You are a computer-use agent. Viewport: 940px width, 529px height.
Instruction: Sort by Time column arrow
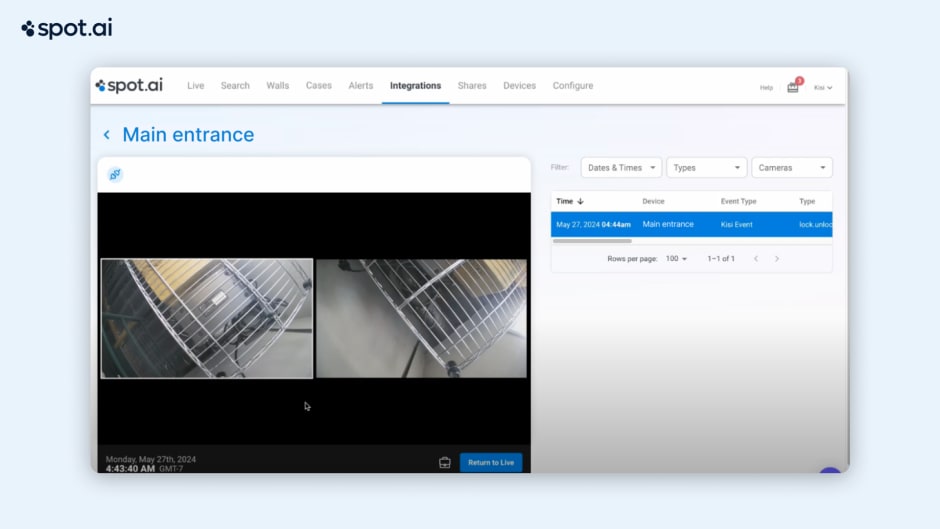click(x=580, y=202)
